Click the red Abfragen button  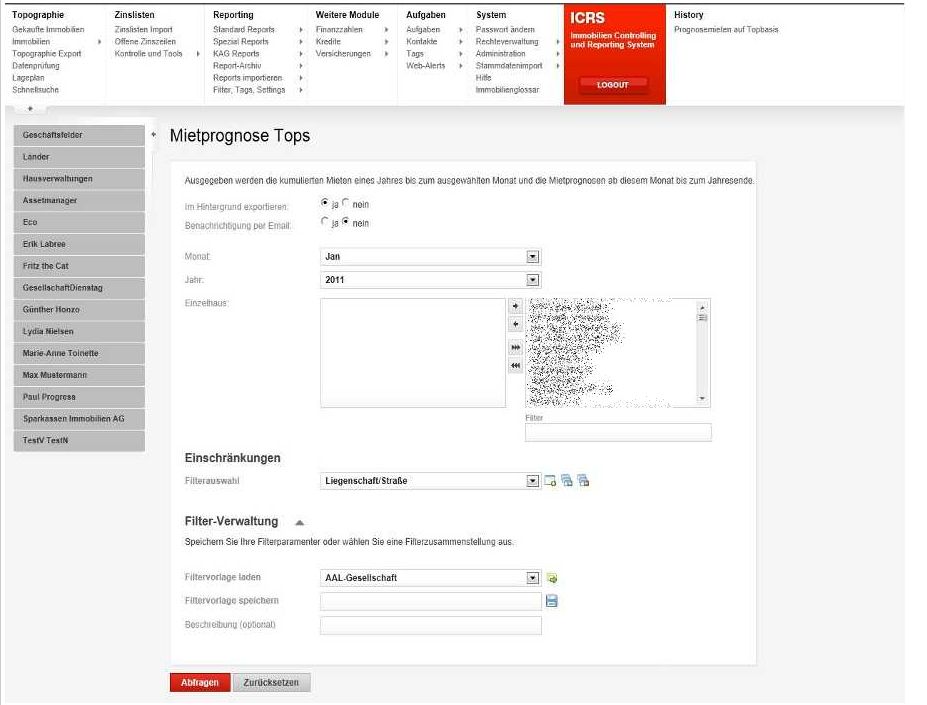pyautogui.click(x=200, y=683)
